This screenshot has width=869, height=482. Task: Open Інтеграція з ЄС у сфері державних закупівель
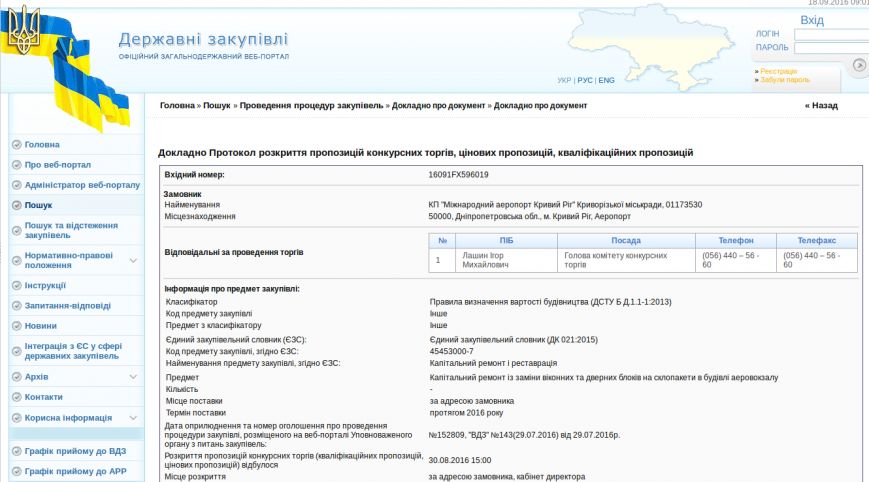click(73, 351)
